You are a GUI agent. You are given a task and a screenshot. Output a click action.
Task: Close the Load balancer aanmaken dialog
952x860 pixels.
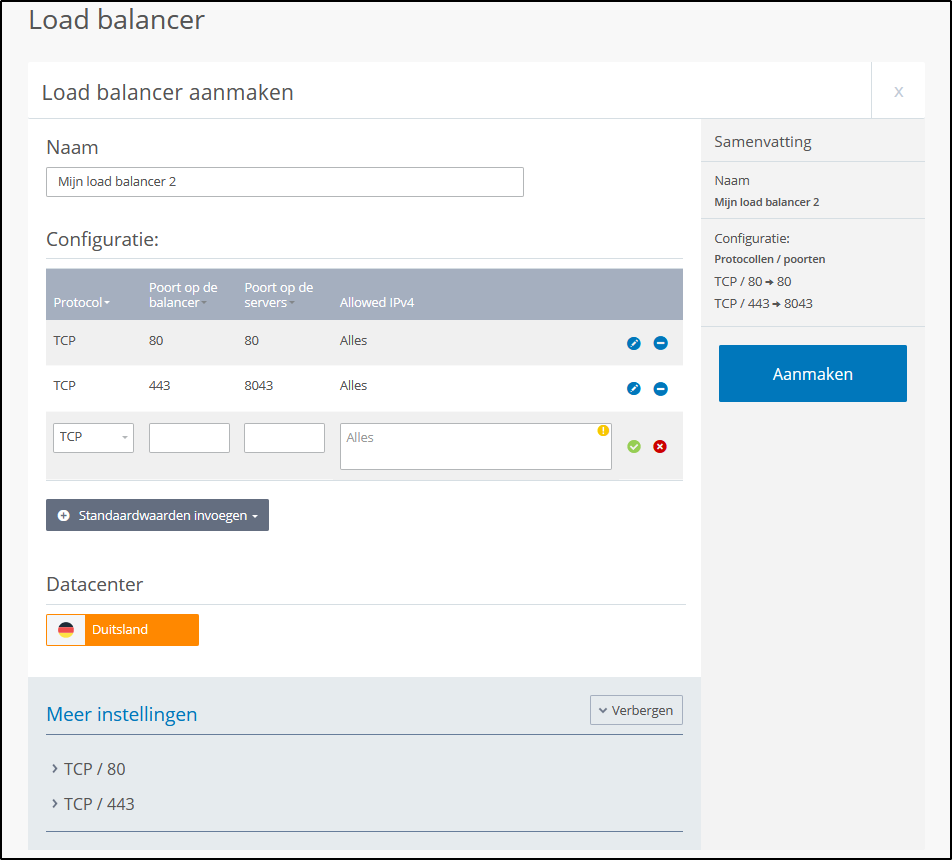tap(898, 92)
